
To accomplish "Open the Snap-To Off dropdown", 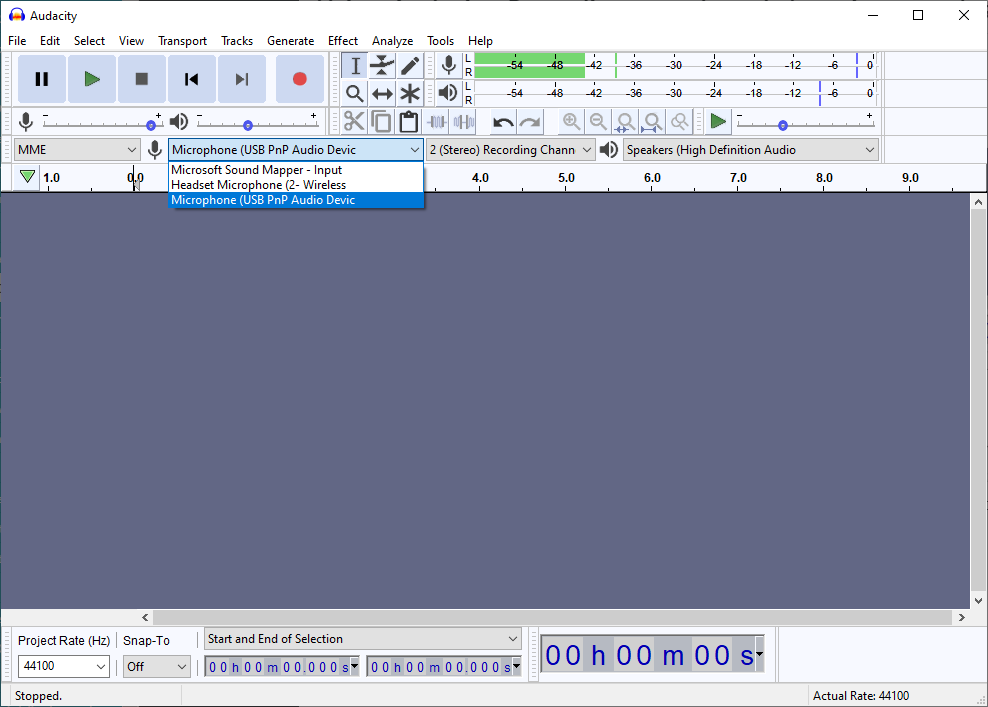I will 156,666.
